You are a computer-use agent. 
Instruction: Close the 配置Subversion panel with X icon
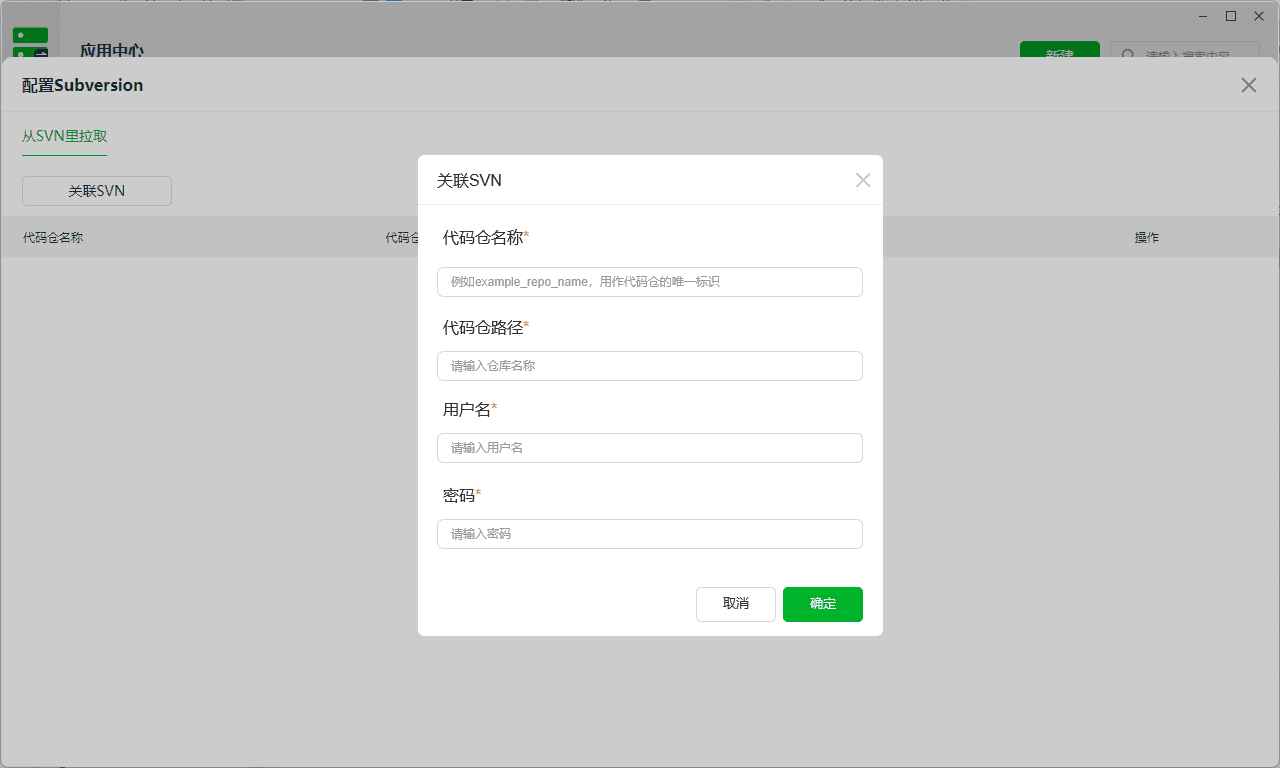point(1249,85)
